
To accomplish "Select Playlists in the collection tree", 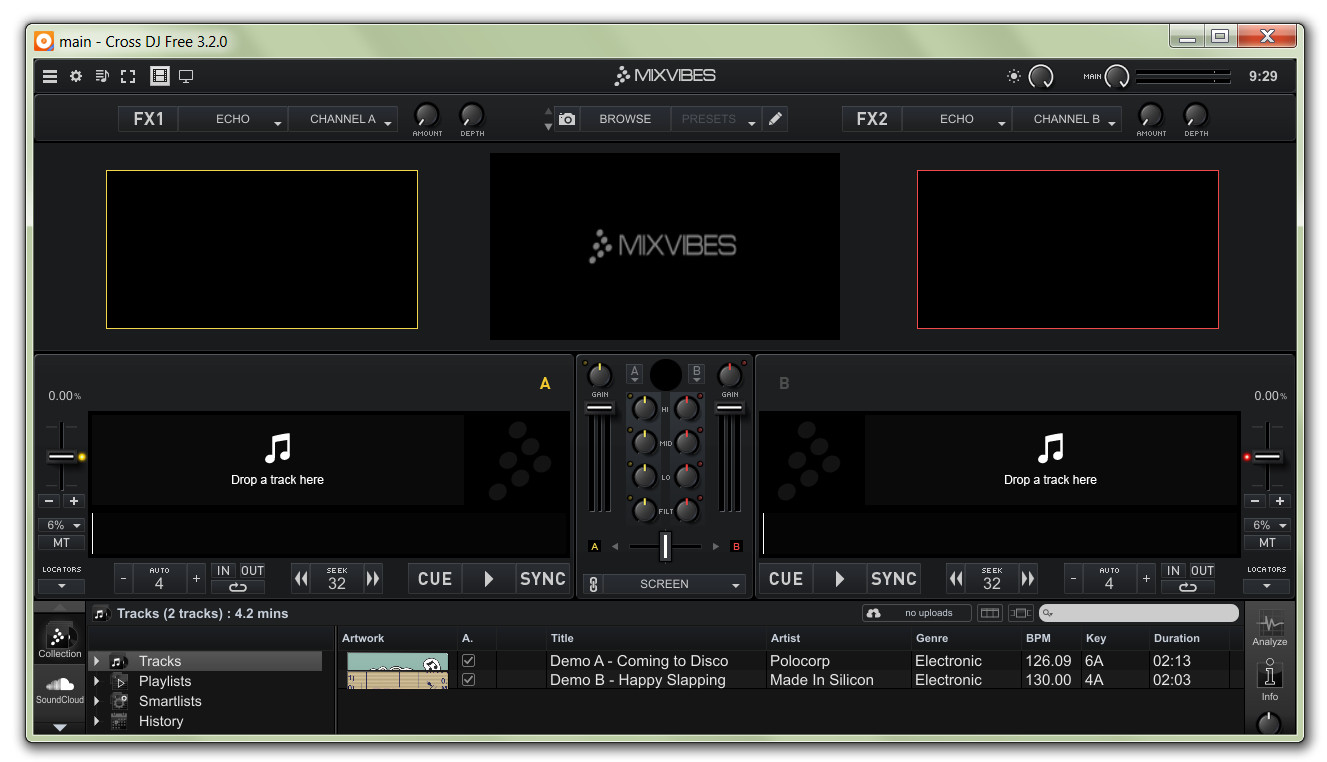I will [x=165, y=681].
